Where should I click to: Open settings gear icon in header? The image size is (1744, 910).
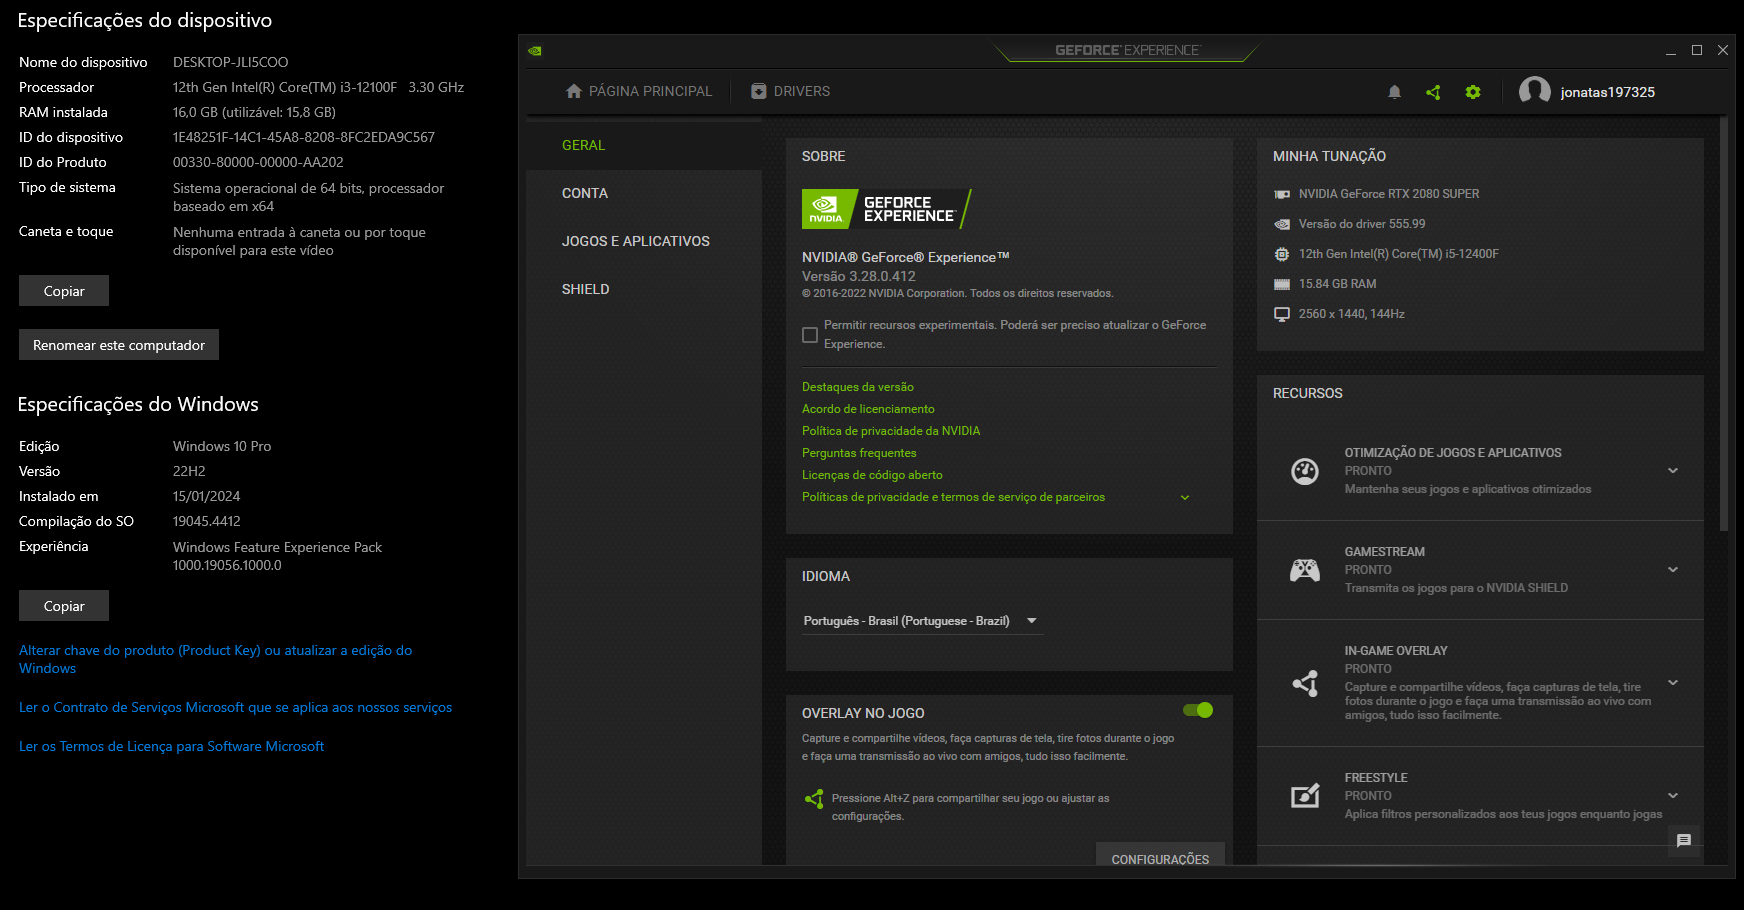tap(1473, 92)
